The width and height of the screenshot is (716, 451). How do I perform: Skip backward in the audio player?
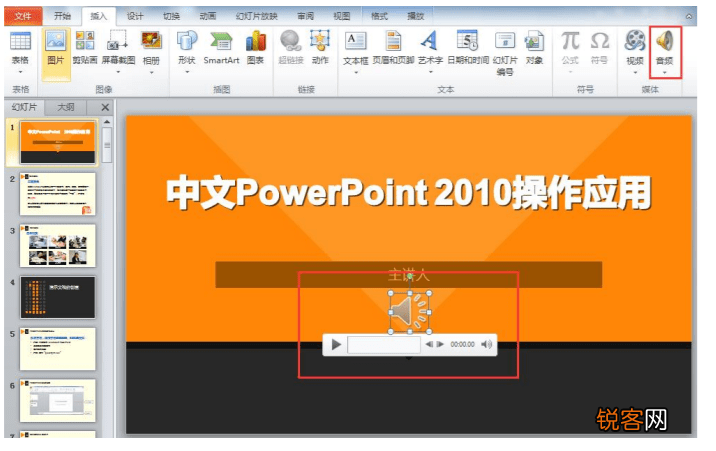[429, 344]
